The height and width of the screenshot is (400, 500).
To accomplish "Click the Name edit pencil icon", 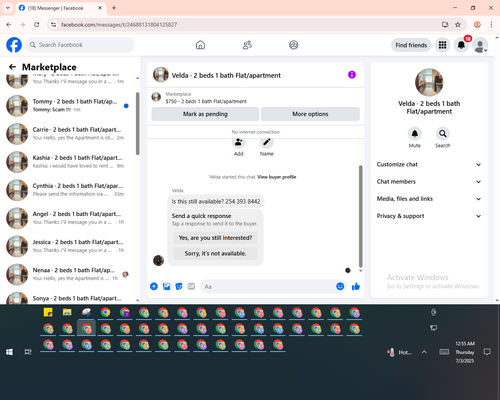I will [x=267, y=142].
